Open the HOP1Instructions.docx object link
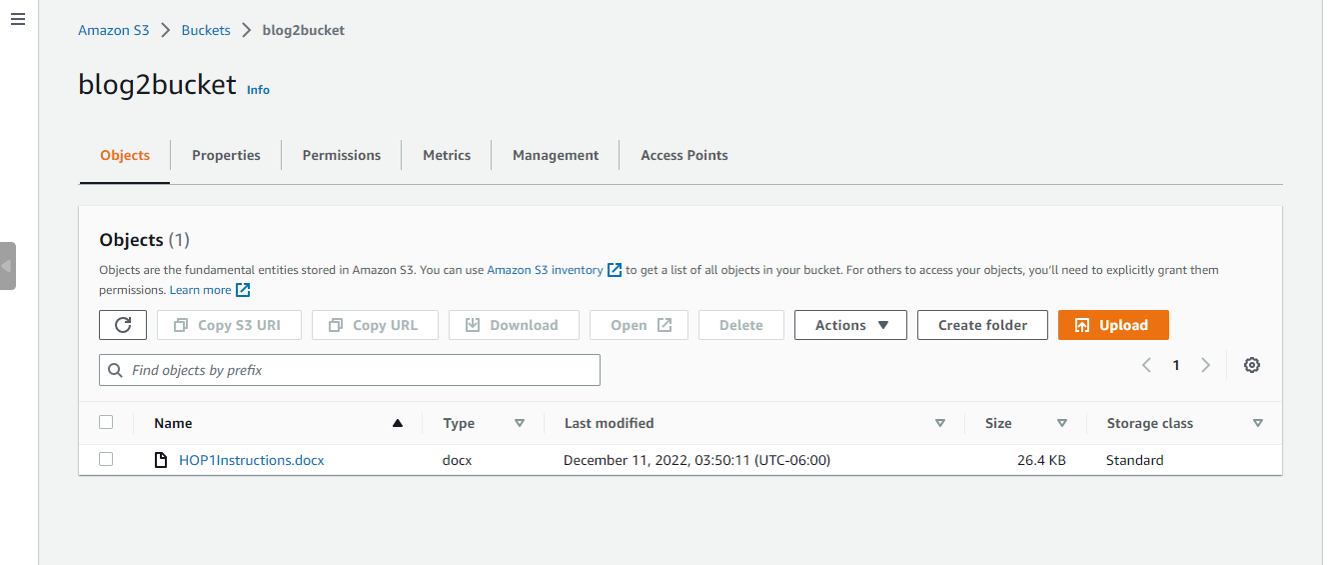This screenshot has height=565, width=1334. click(251, 460)
